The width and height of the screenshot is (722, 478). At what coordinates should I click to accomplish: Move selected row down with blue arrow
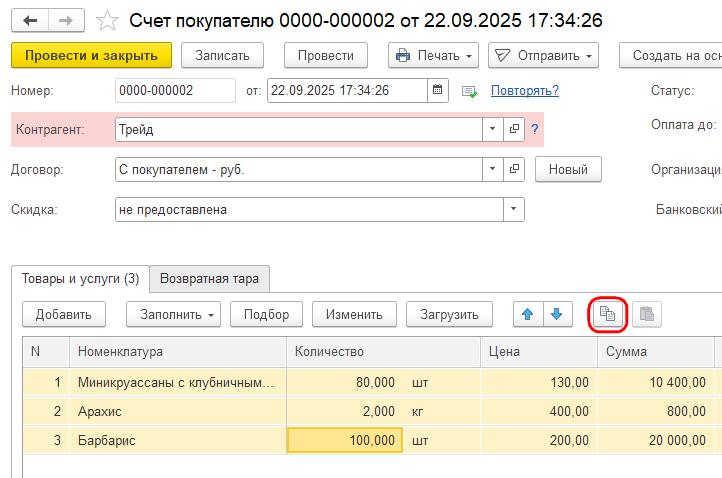(x=557, y=315)
